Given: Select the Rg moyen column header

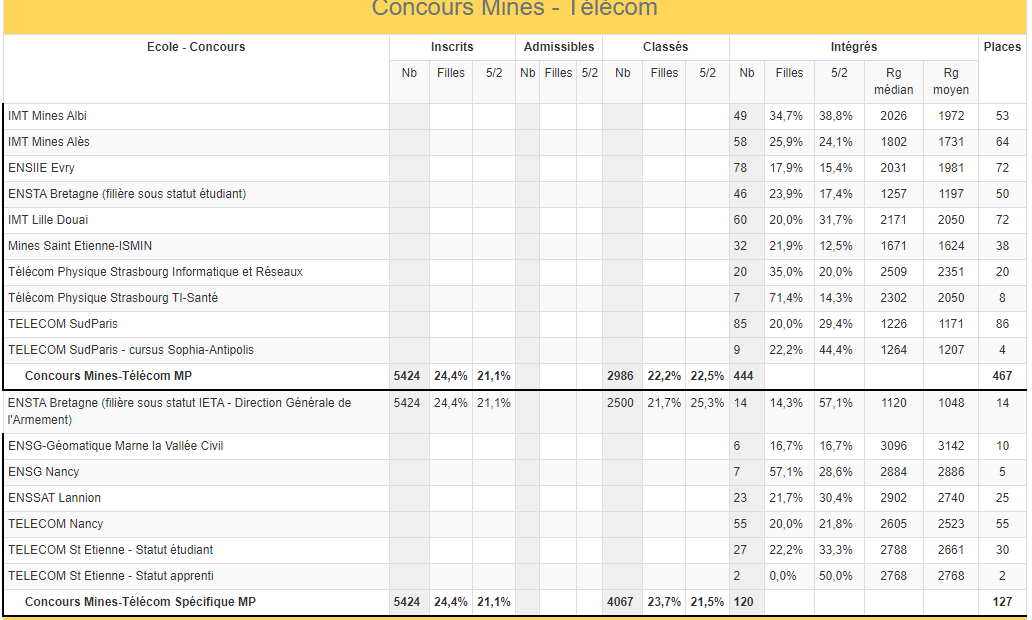Looking at the screenshot, I should (x=951, y=81).
